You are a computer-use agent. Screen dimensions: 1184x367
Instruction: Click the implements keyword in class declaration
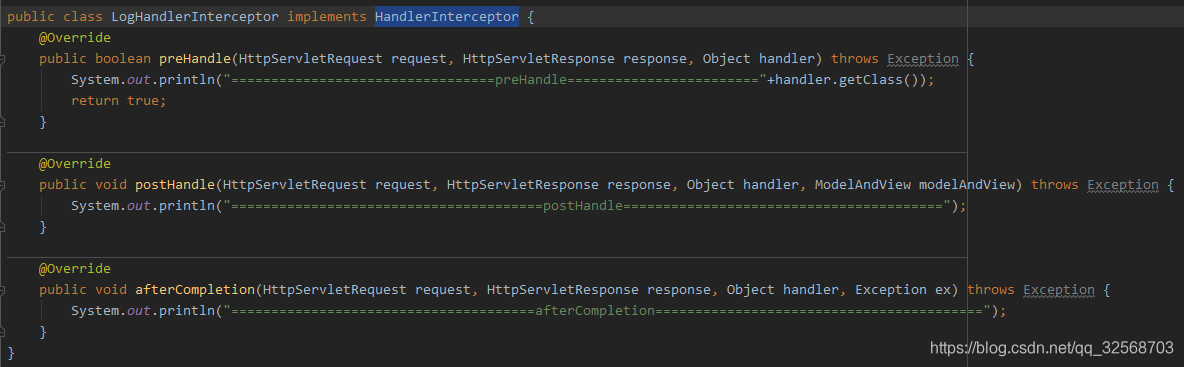click(x=327, y=17)
